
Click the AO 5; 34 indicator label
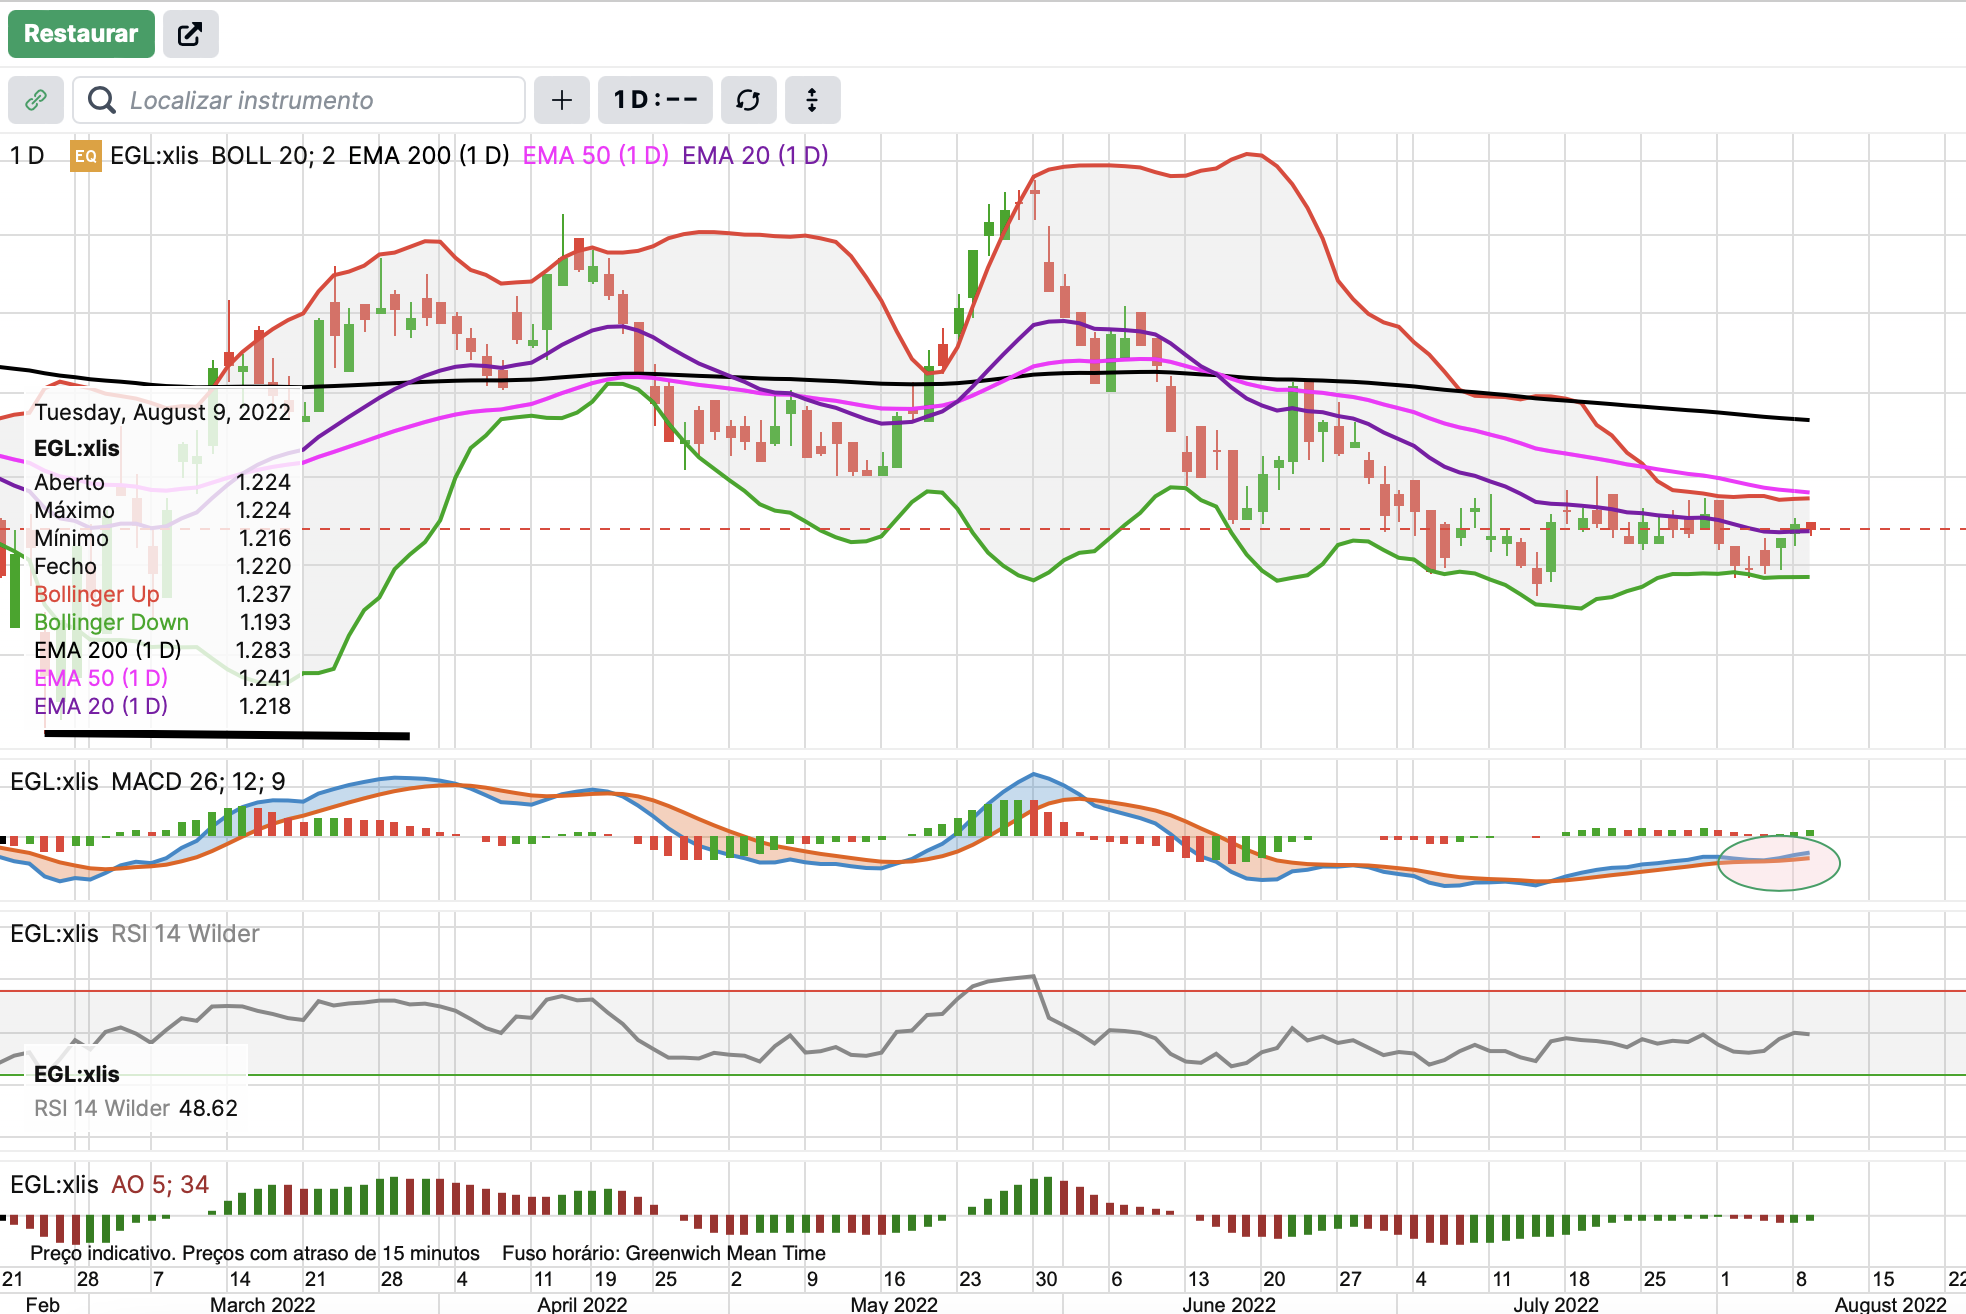tap(160, 1184)
